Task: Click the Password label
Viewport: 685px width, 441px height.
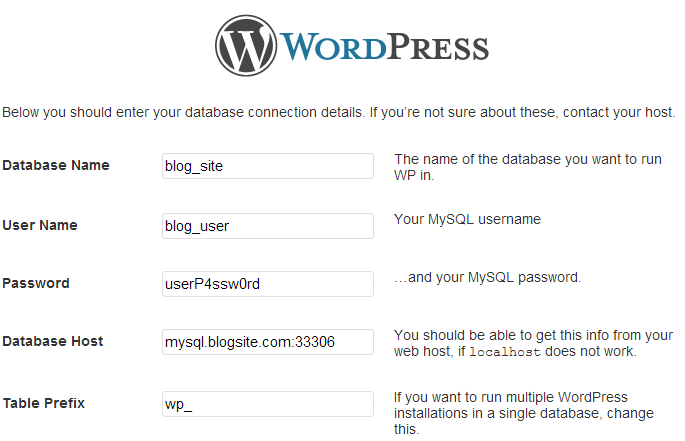Action: (x=36, y=283)
